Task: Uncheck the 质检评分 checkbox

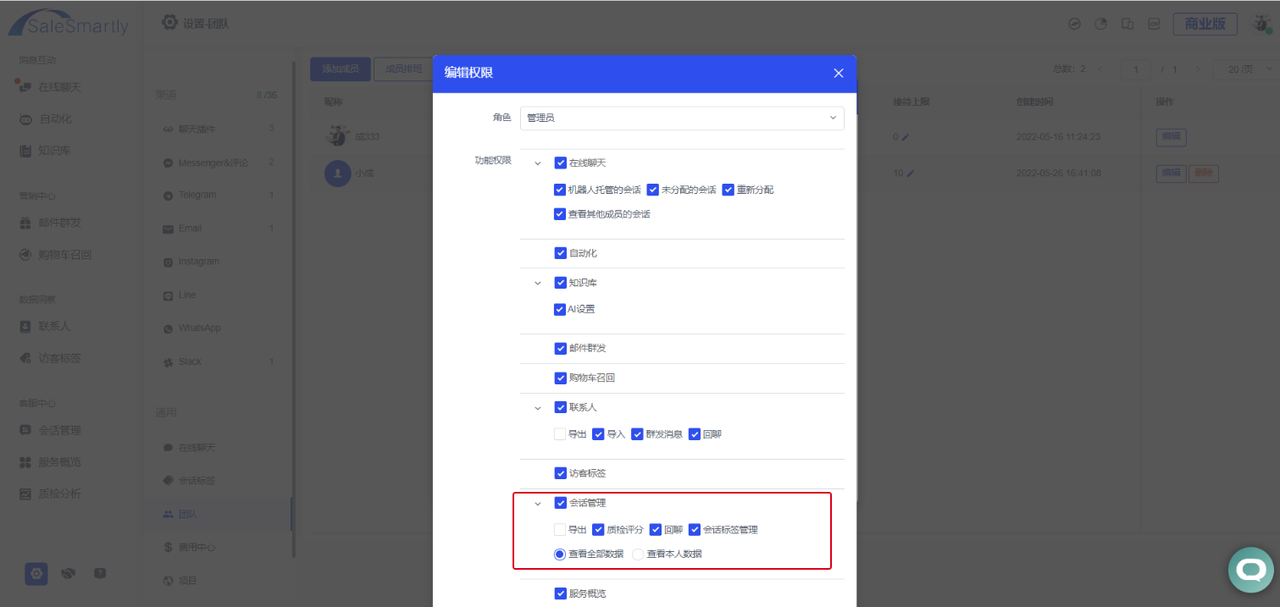Action: pos(598,530)
